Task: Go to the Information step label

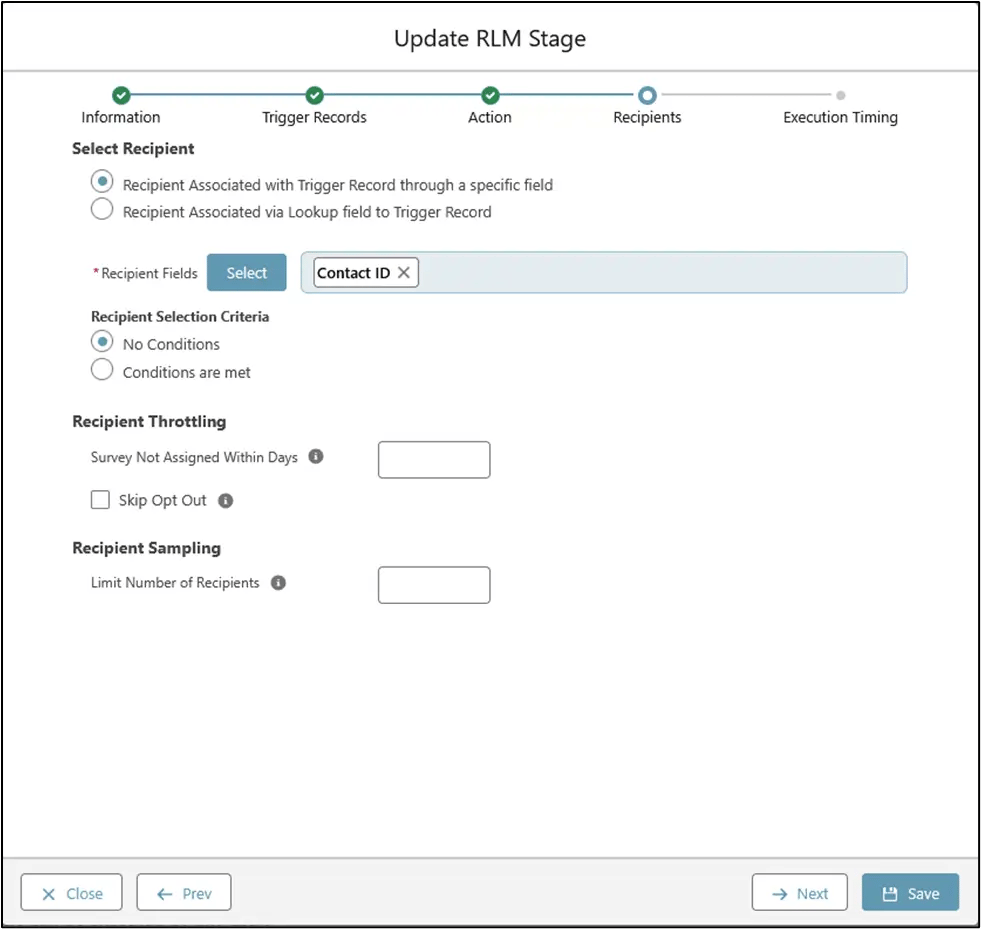Action: (121, 118)
